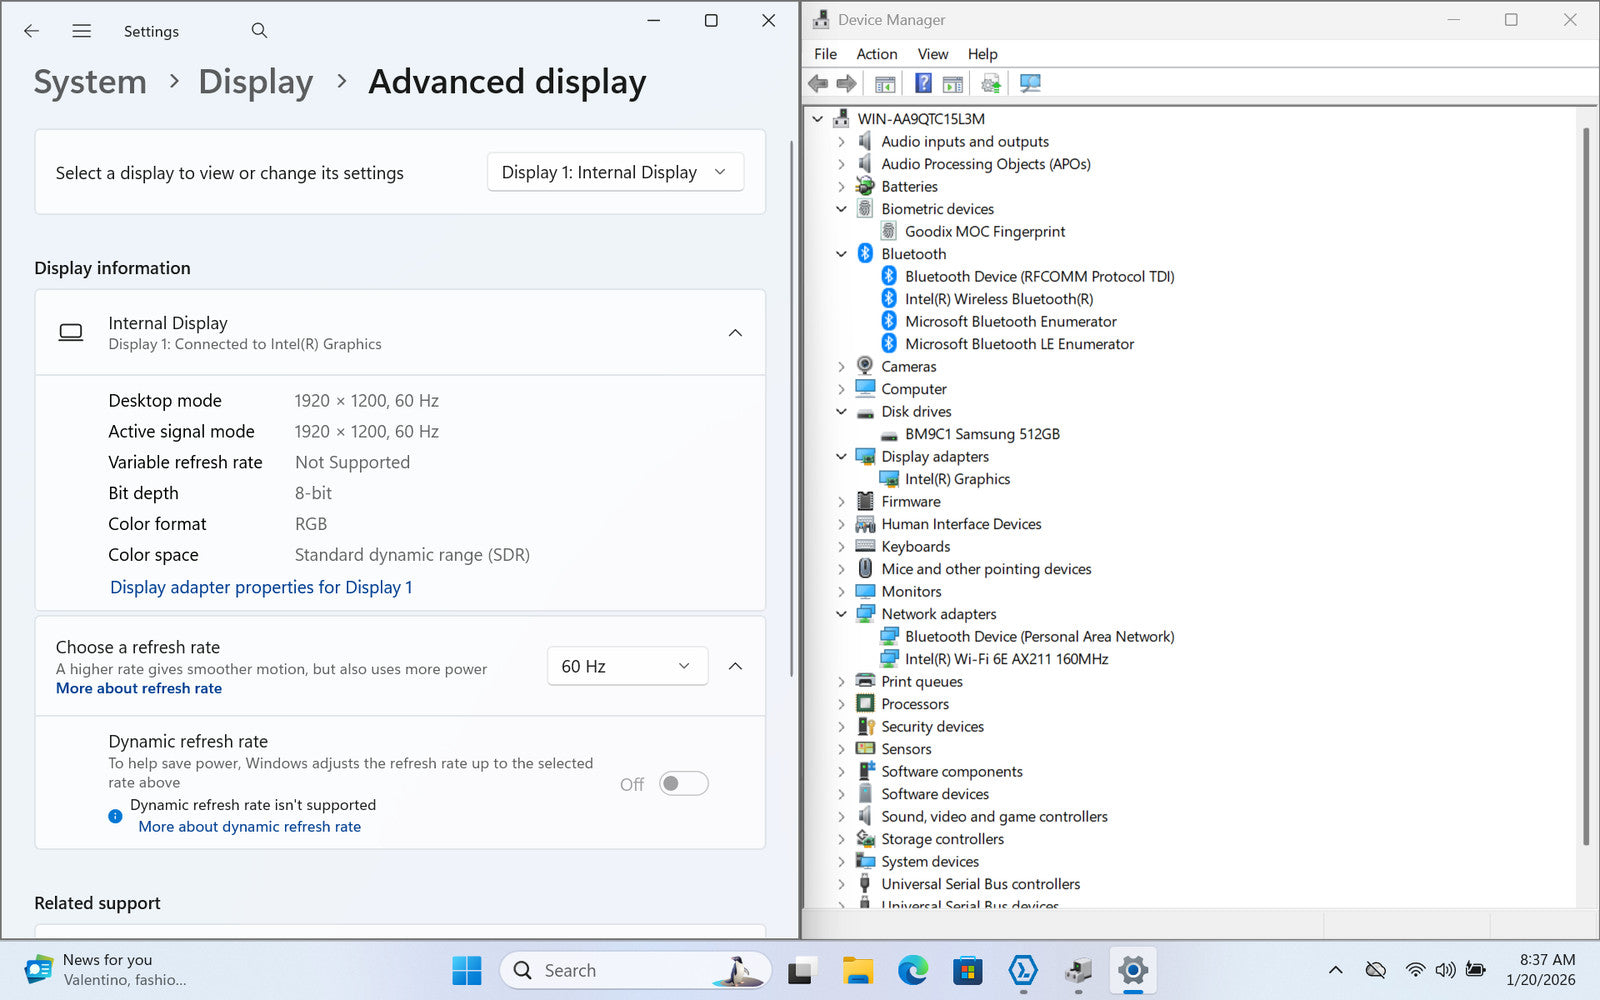The width and height of the screenshot is (1600, 1000).
Task: Open the View menu in Device Manager
Action: 932,54
